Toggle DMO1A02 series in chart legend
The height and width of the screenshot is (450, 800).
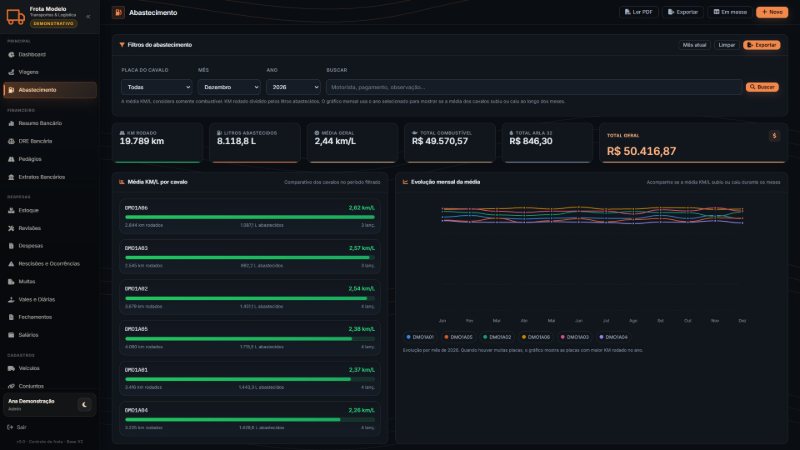[x=497, y=337]
